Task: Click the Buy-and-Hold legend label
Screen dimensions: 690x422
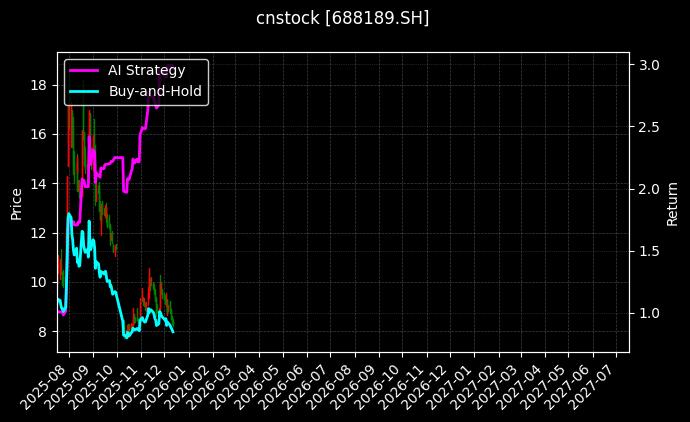Action: click(155, 91)
